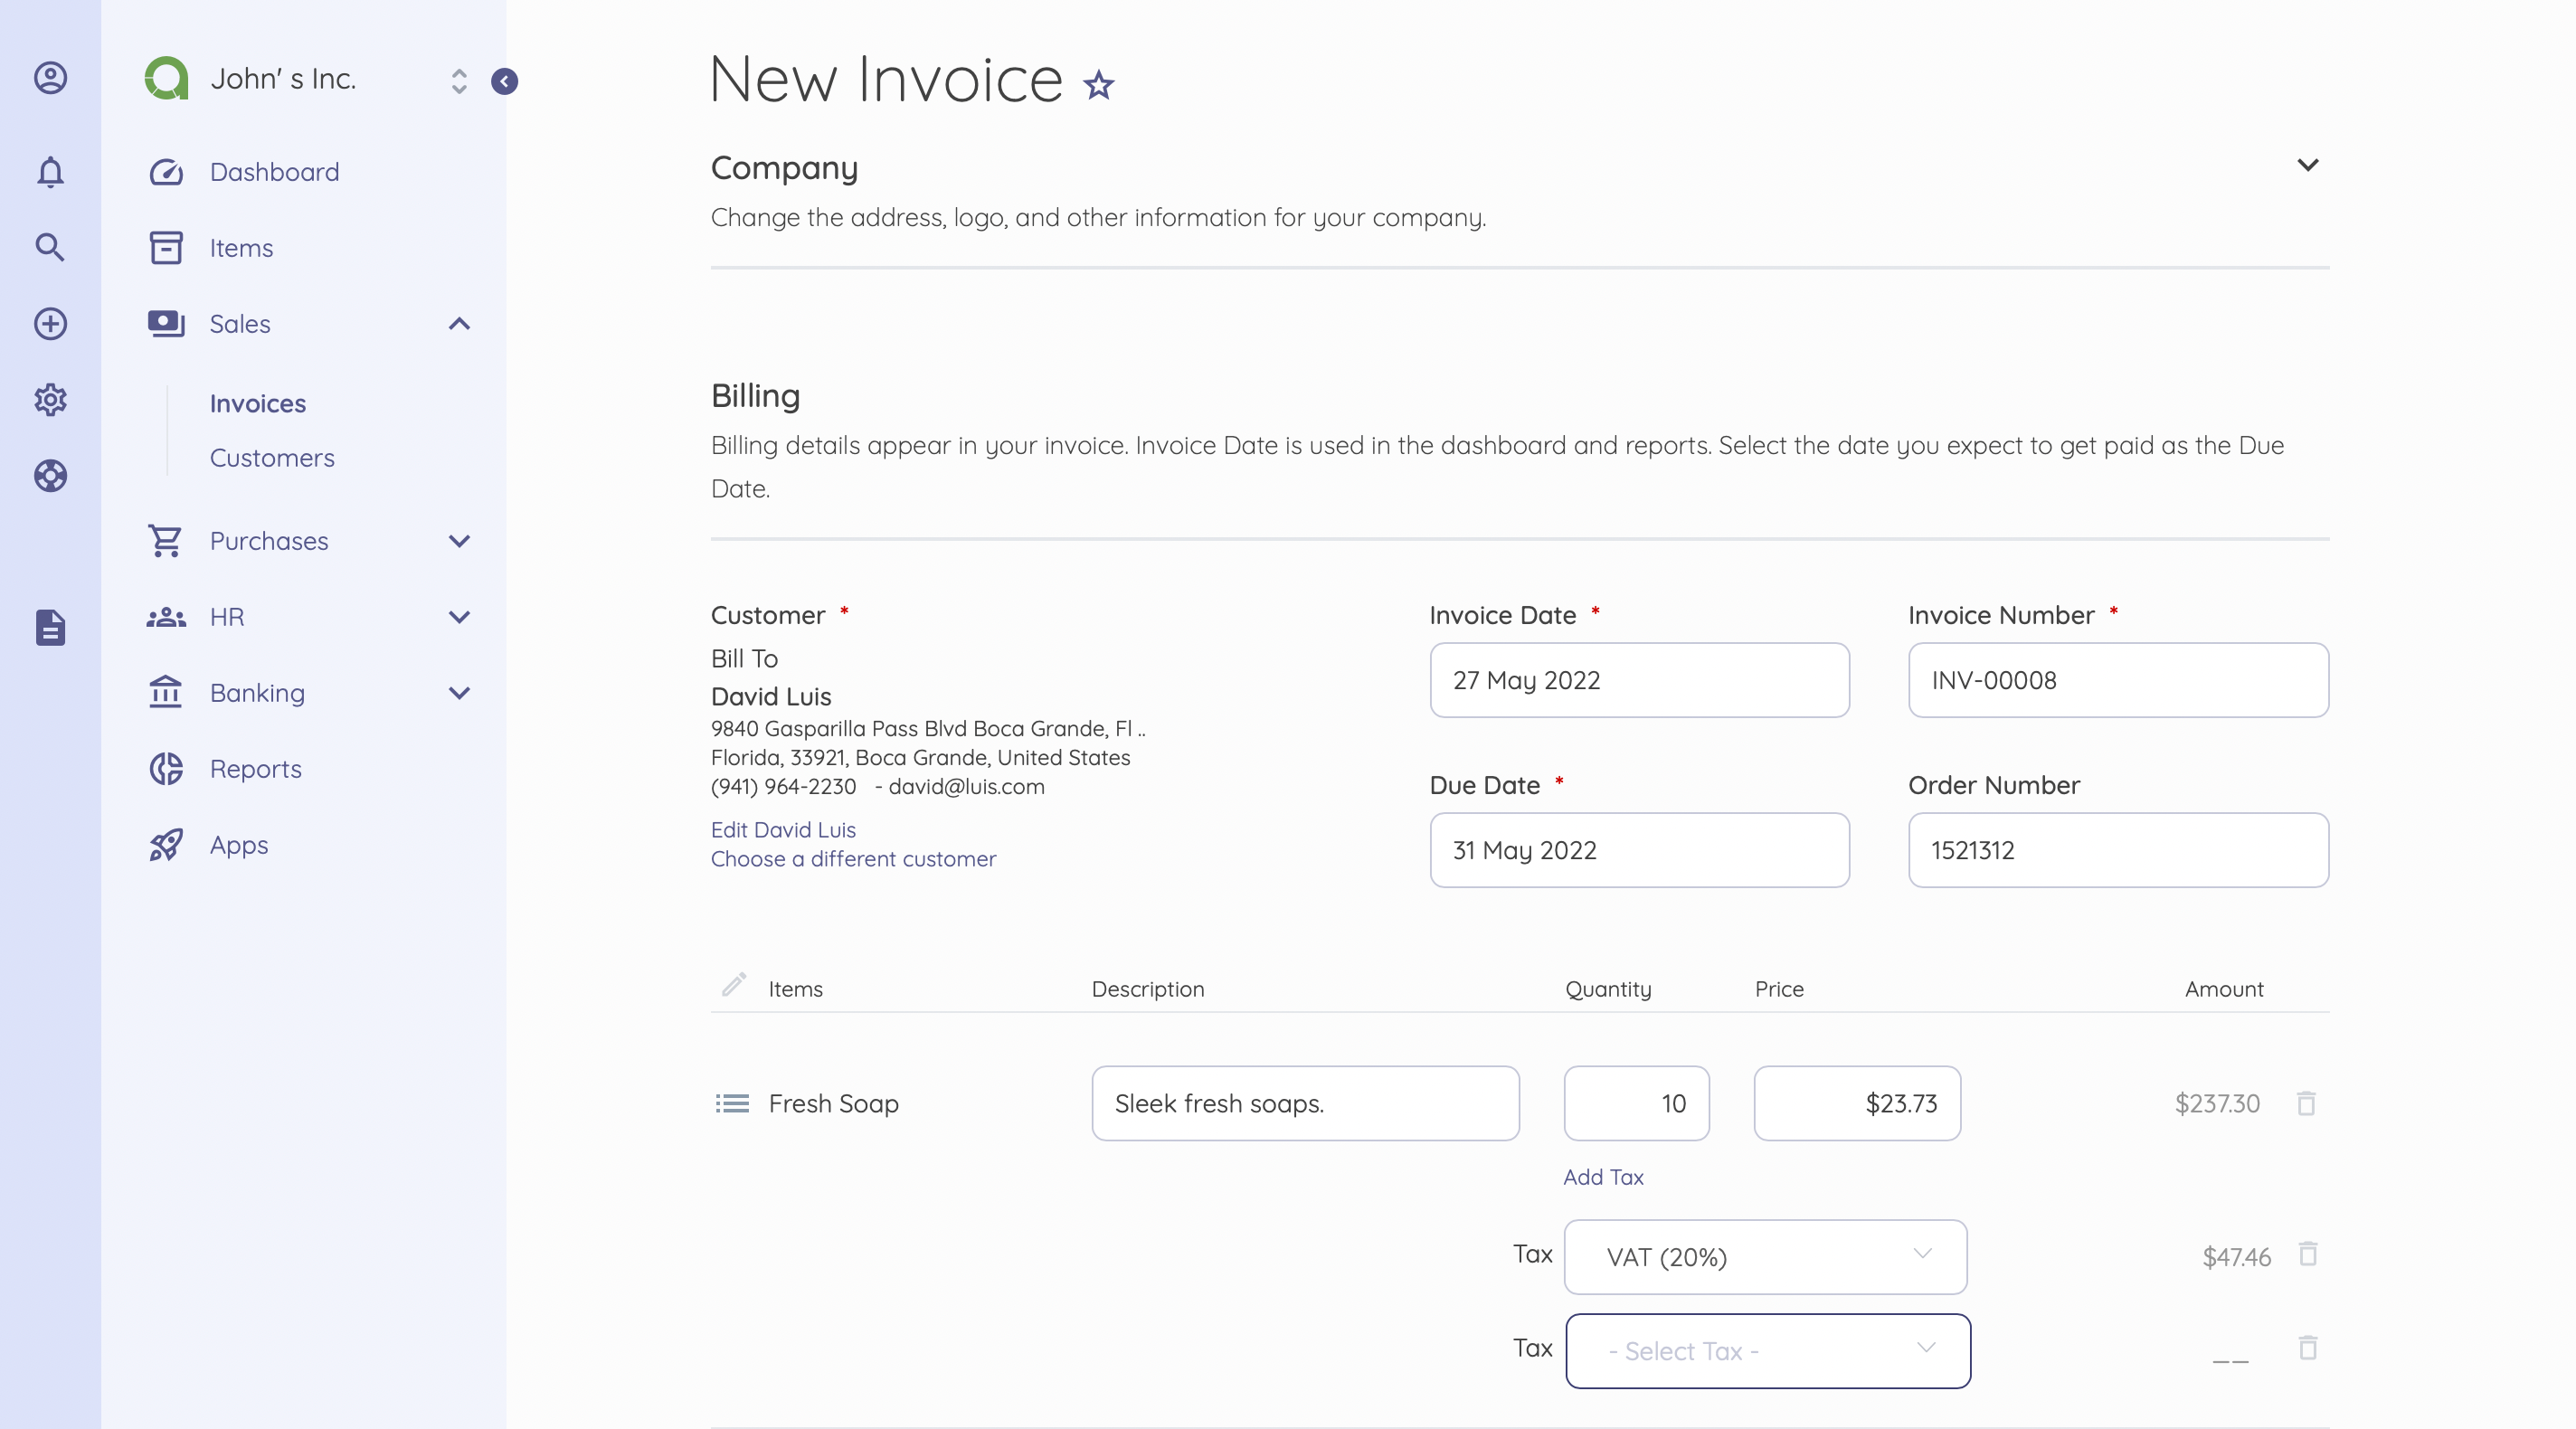Open the VAT (20%) tax dropdown
Viewport: 2576px width, 1429px height.
point(1765,1256)
